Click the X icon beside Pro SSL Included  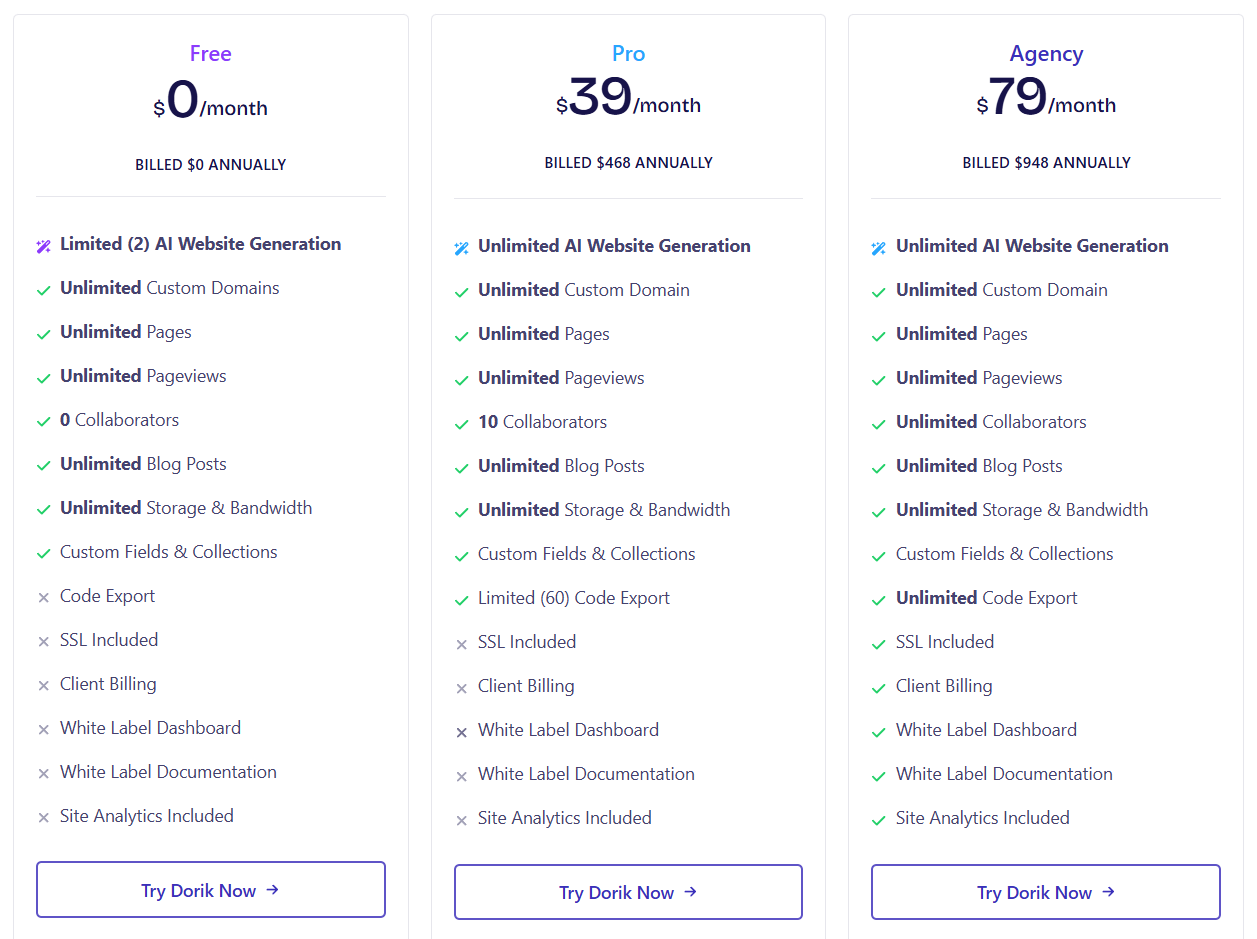point(461,644)
